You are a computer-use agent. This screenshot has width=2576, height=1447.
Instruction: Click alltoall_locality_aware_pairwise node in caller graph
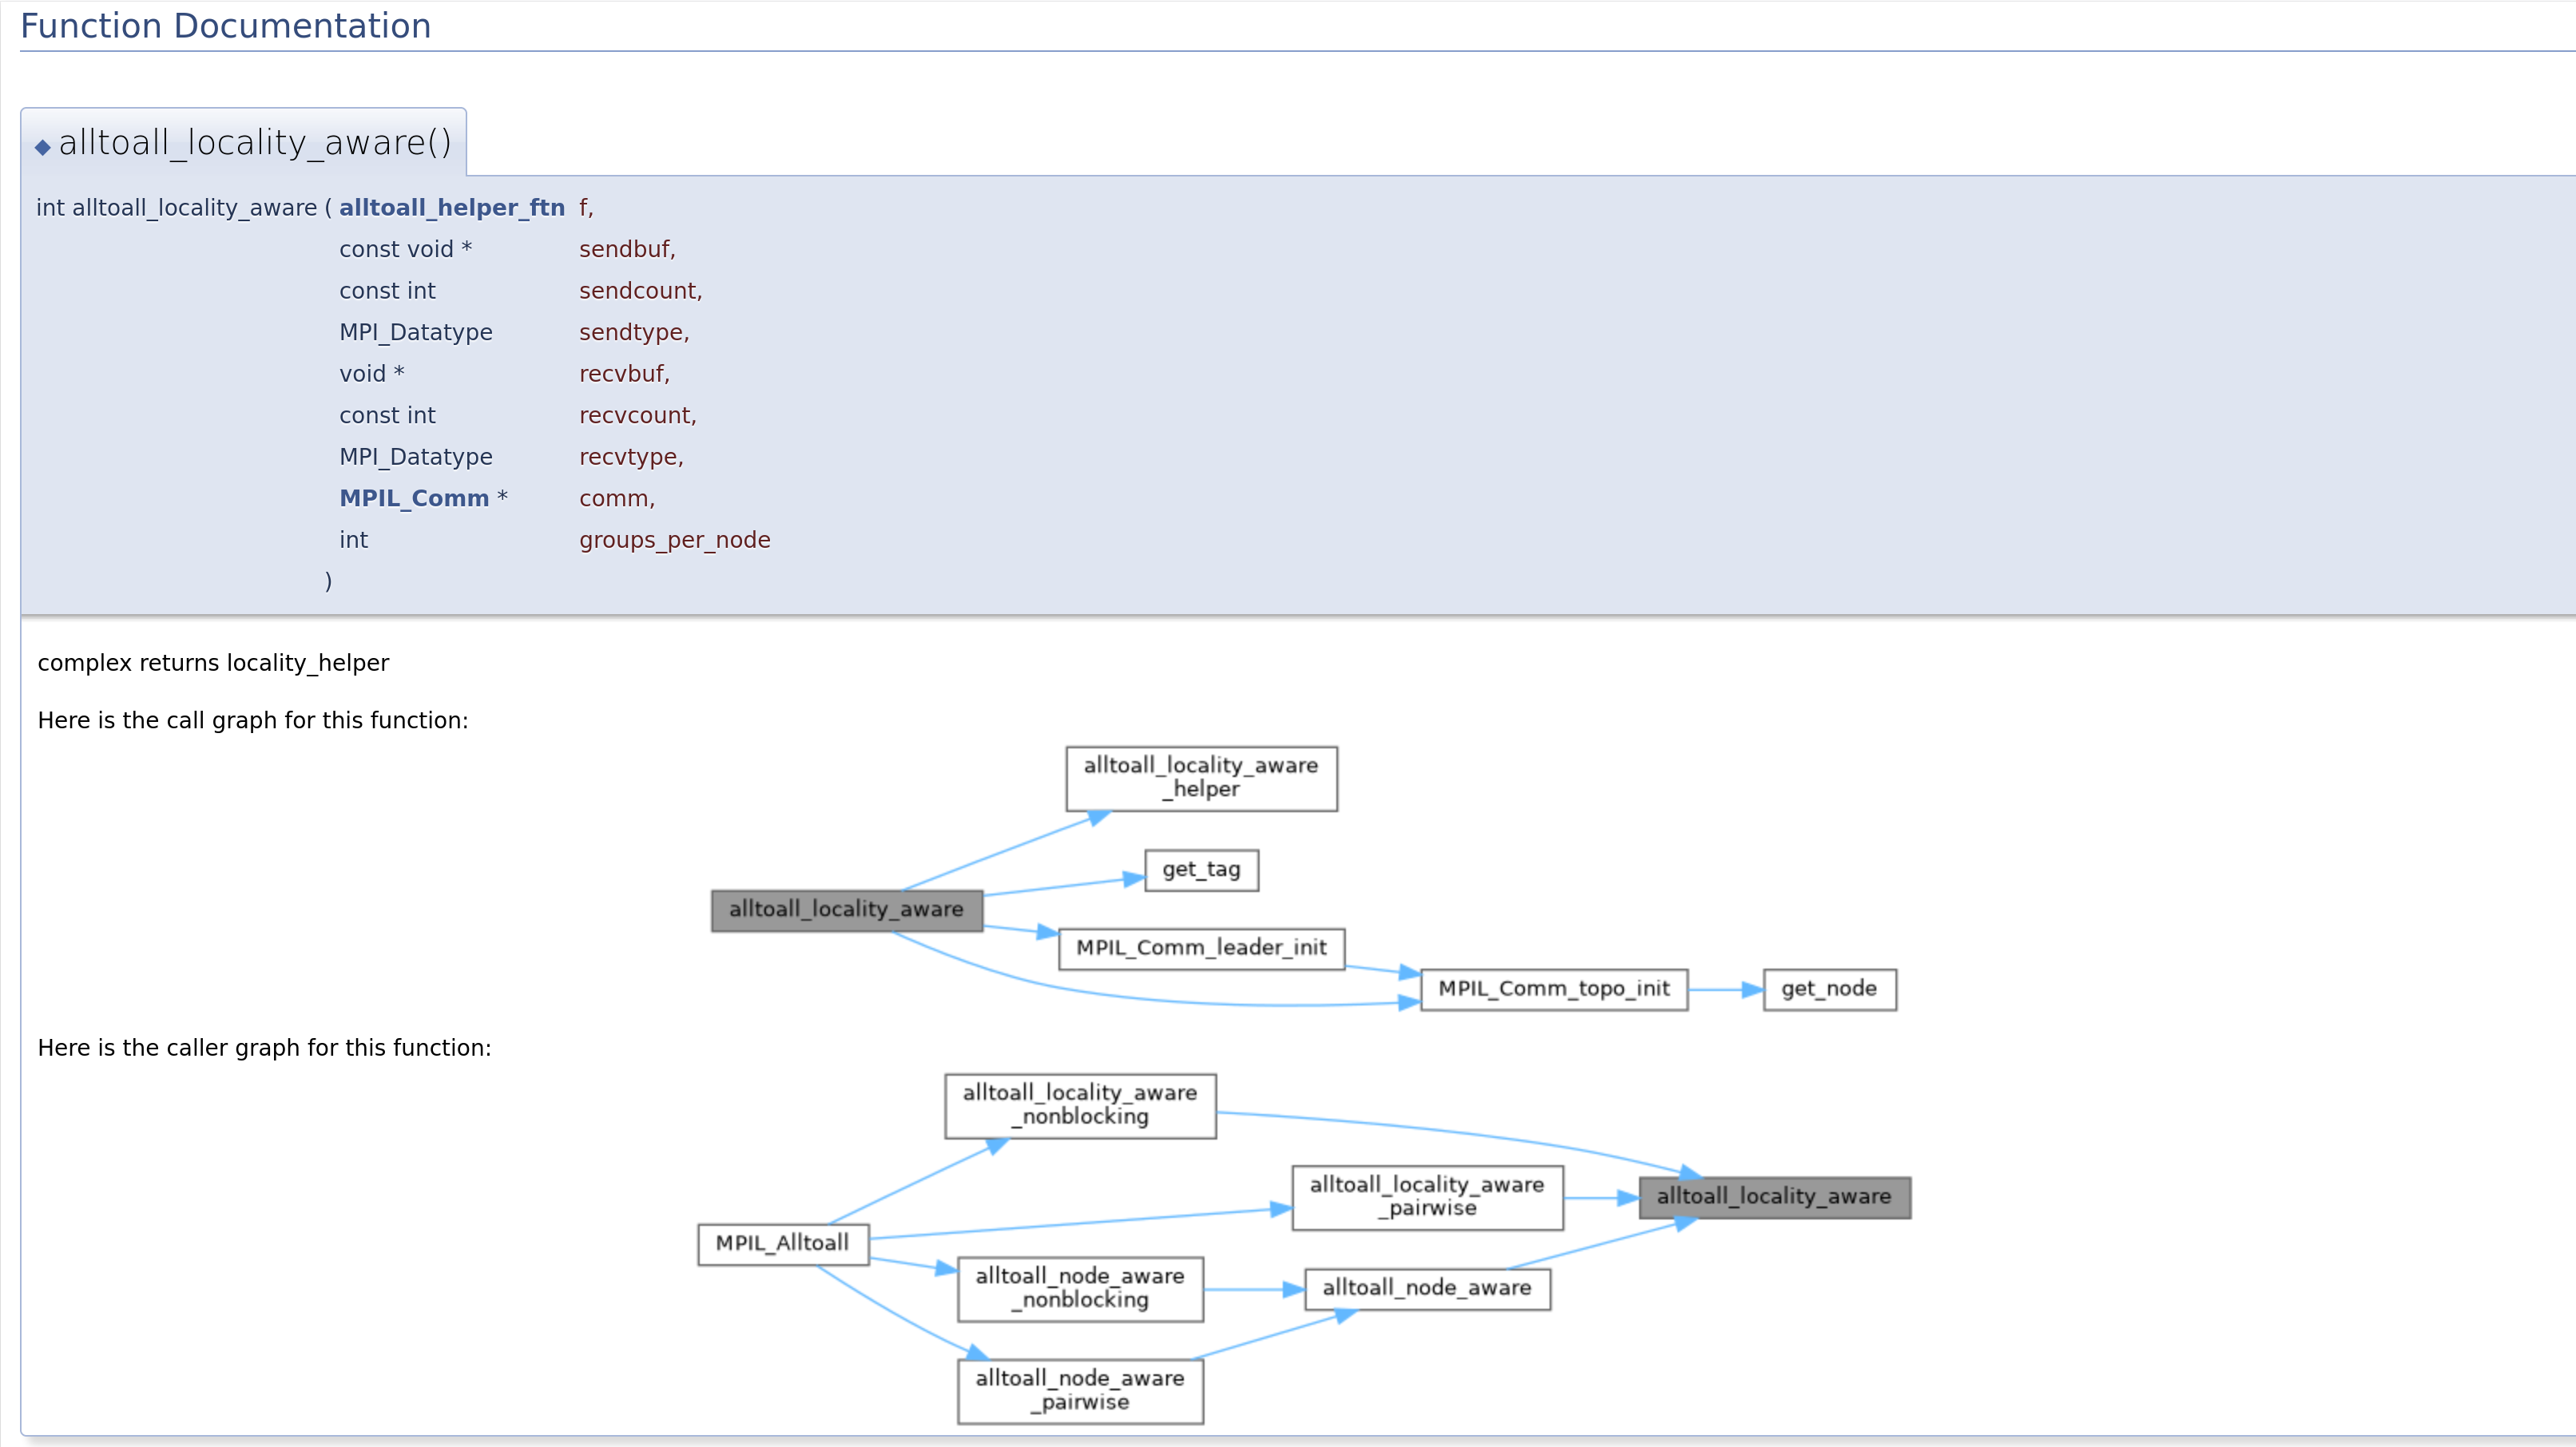pos(1427,1197)
